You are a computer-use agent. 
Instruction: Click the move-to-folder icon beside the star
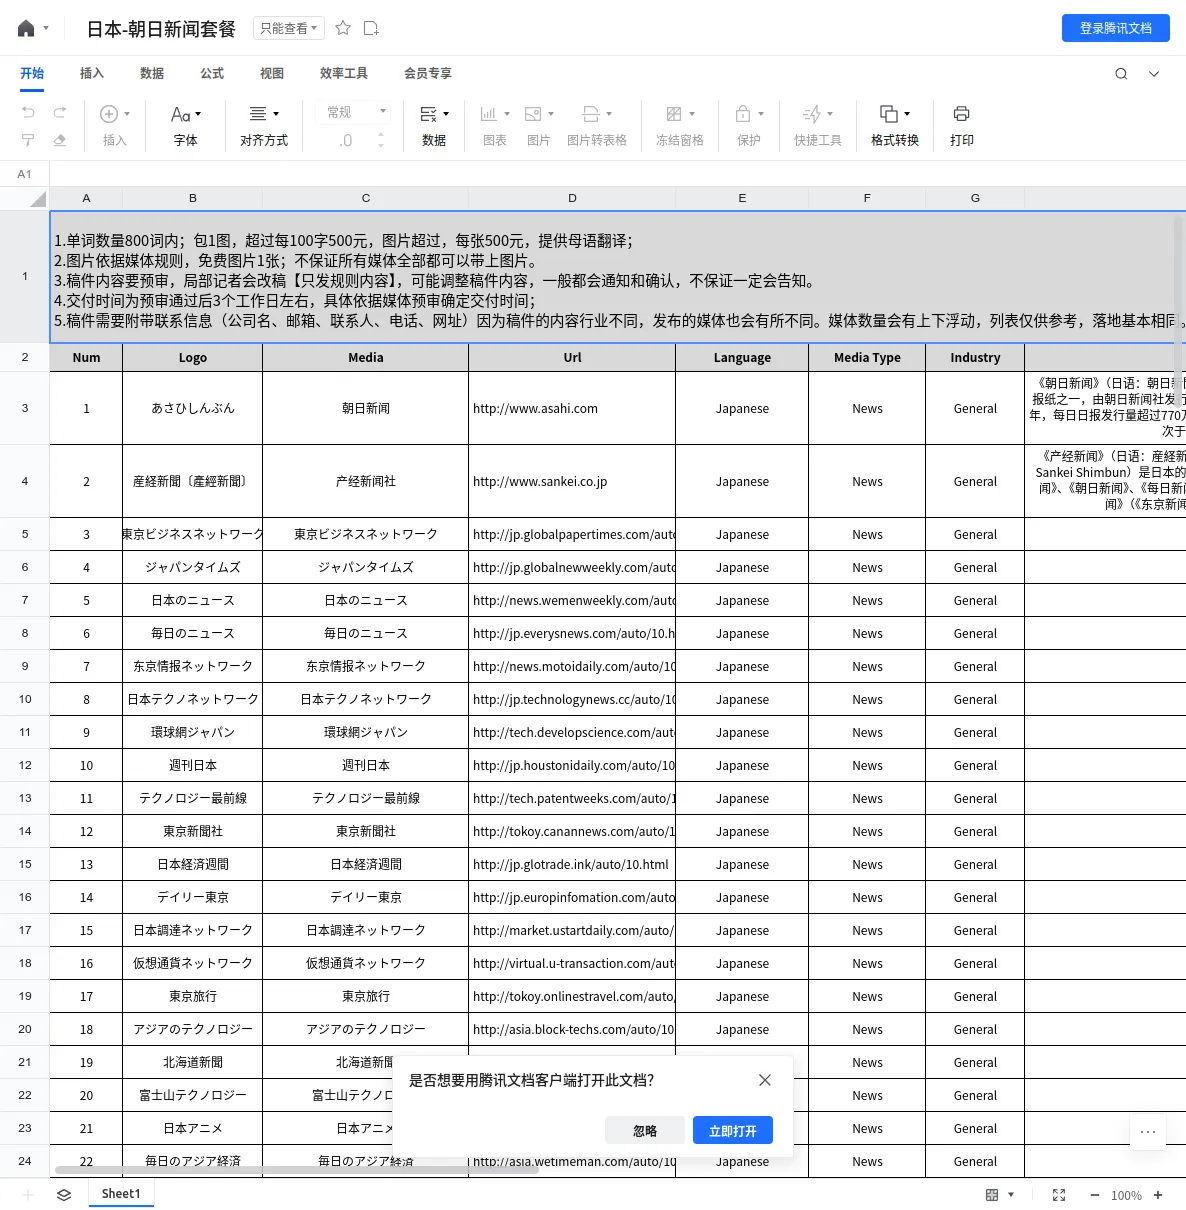[371, 28]
